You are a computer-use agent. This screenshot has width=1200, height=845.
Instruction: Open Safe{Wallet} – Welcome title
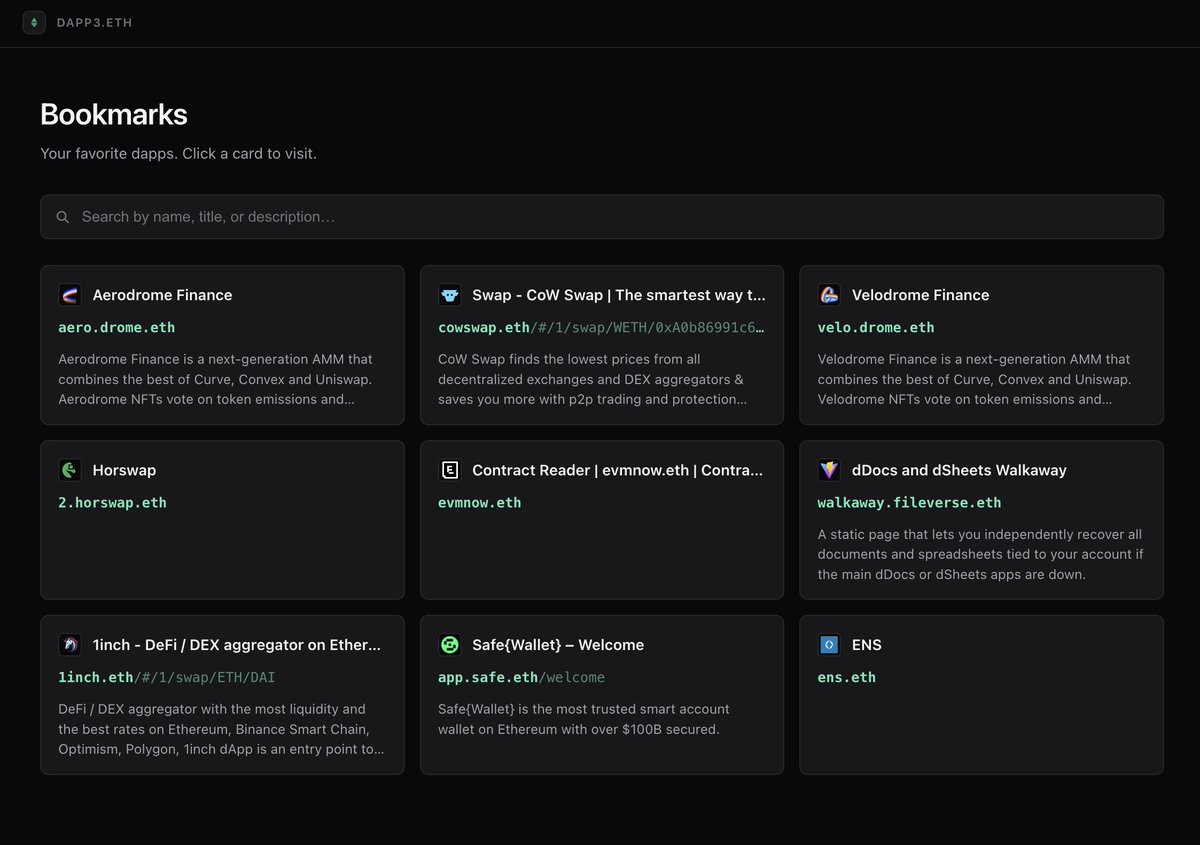[558, 645]
